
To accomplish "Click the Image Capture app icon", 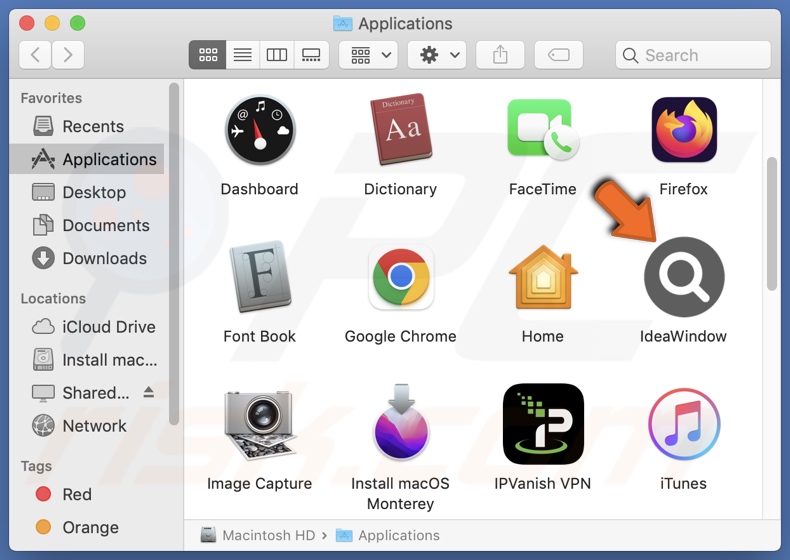I will (x=260, y=424).
